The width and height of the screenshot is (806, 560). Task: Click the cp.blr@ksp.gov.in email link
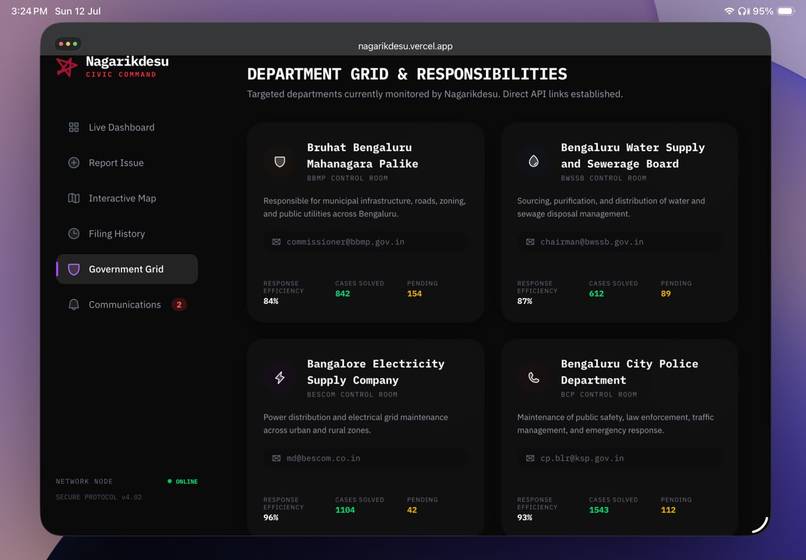[582, 458]
